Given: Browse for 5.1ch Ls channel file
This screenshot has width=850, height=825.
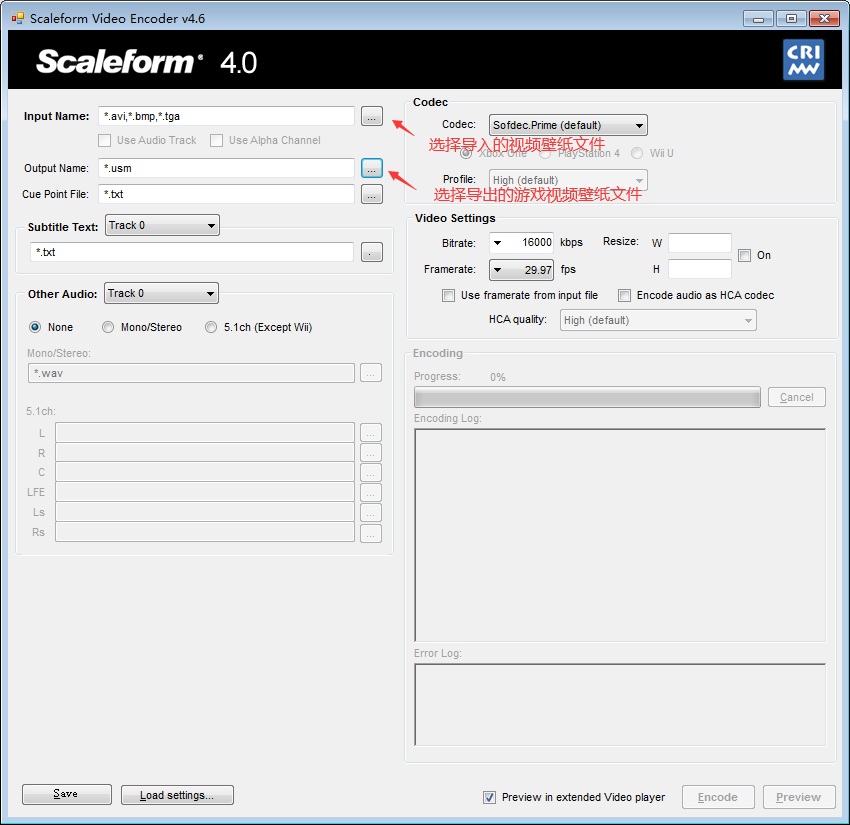Looking at the screenshot, I should click(x=371, y=512).
